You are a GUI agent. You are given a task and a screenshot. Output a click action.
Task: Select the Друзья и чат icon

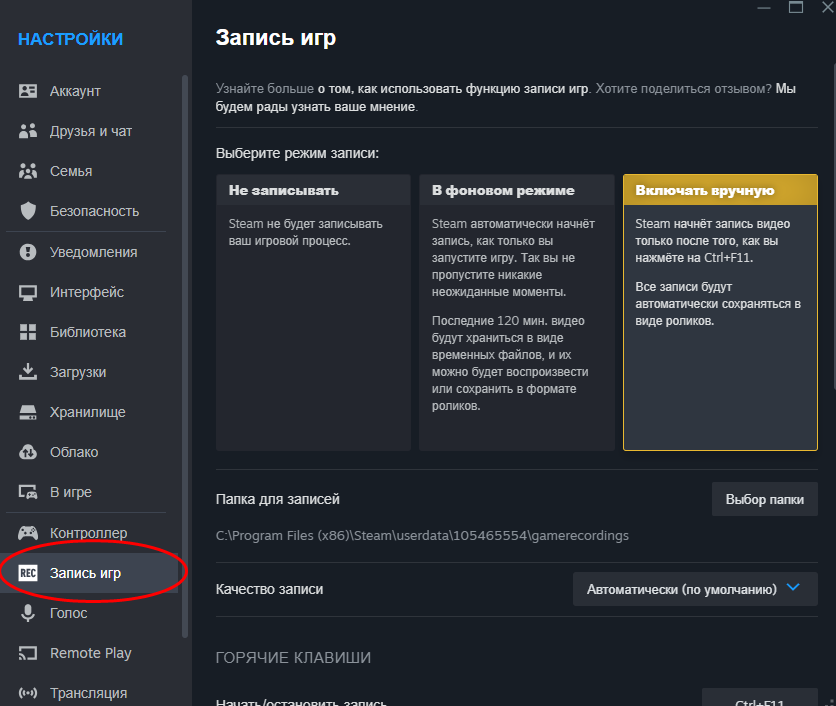27,130
